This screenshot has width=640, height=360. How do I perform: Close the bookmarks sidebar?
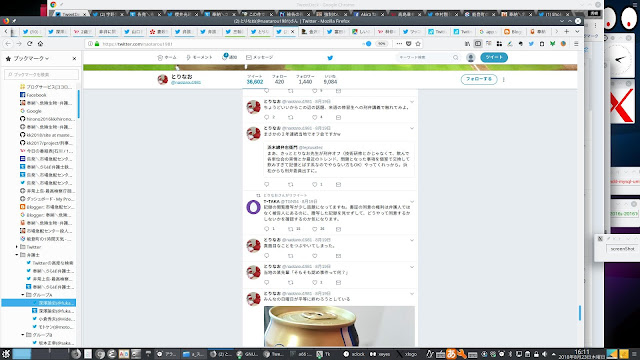[74, 59]
